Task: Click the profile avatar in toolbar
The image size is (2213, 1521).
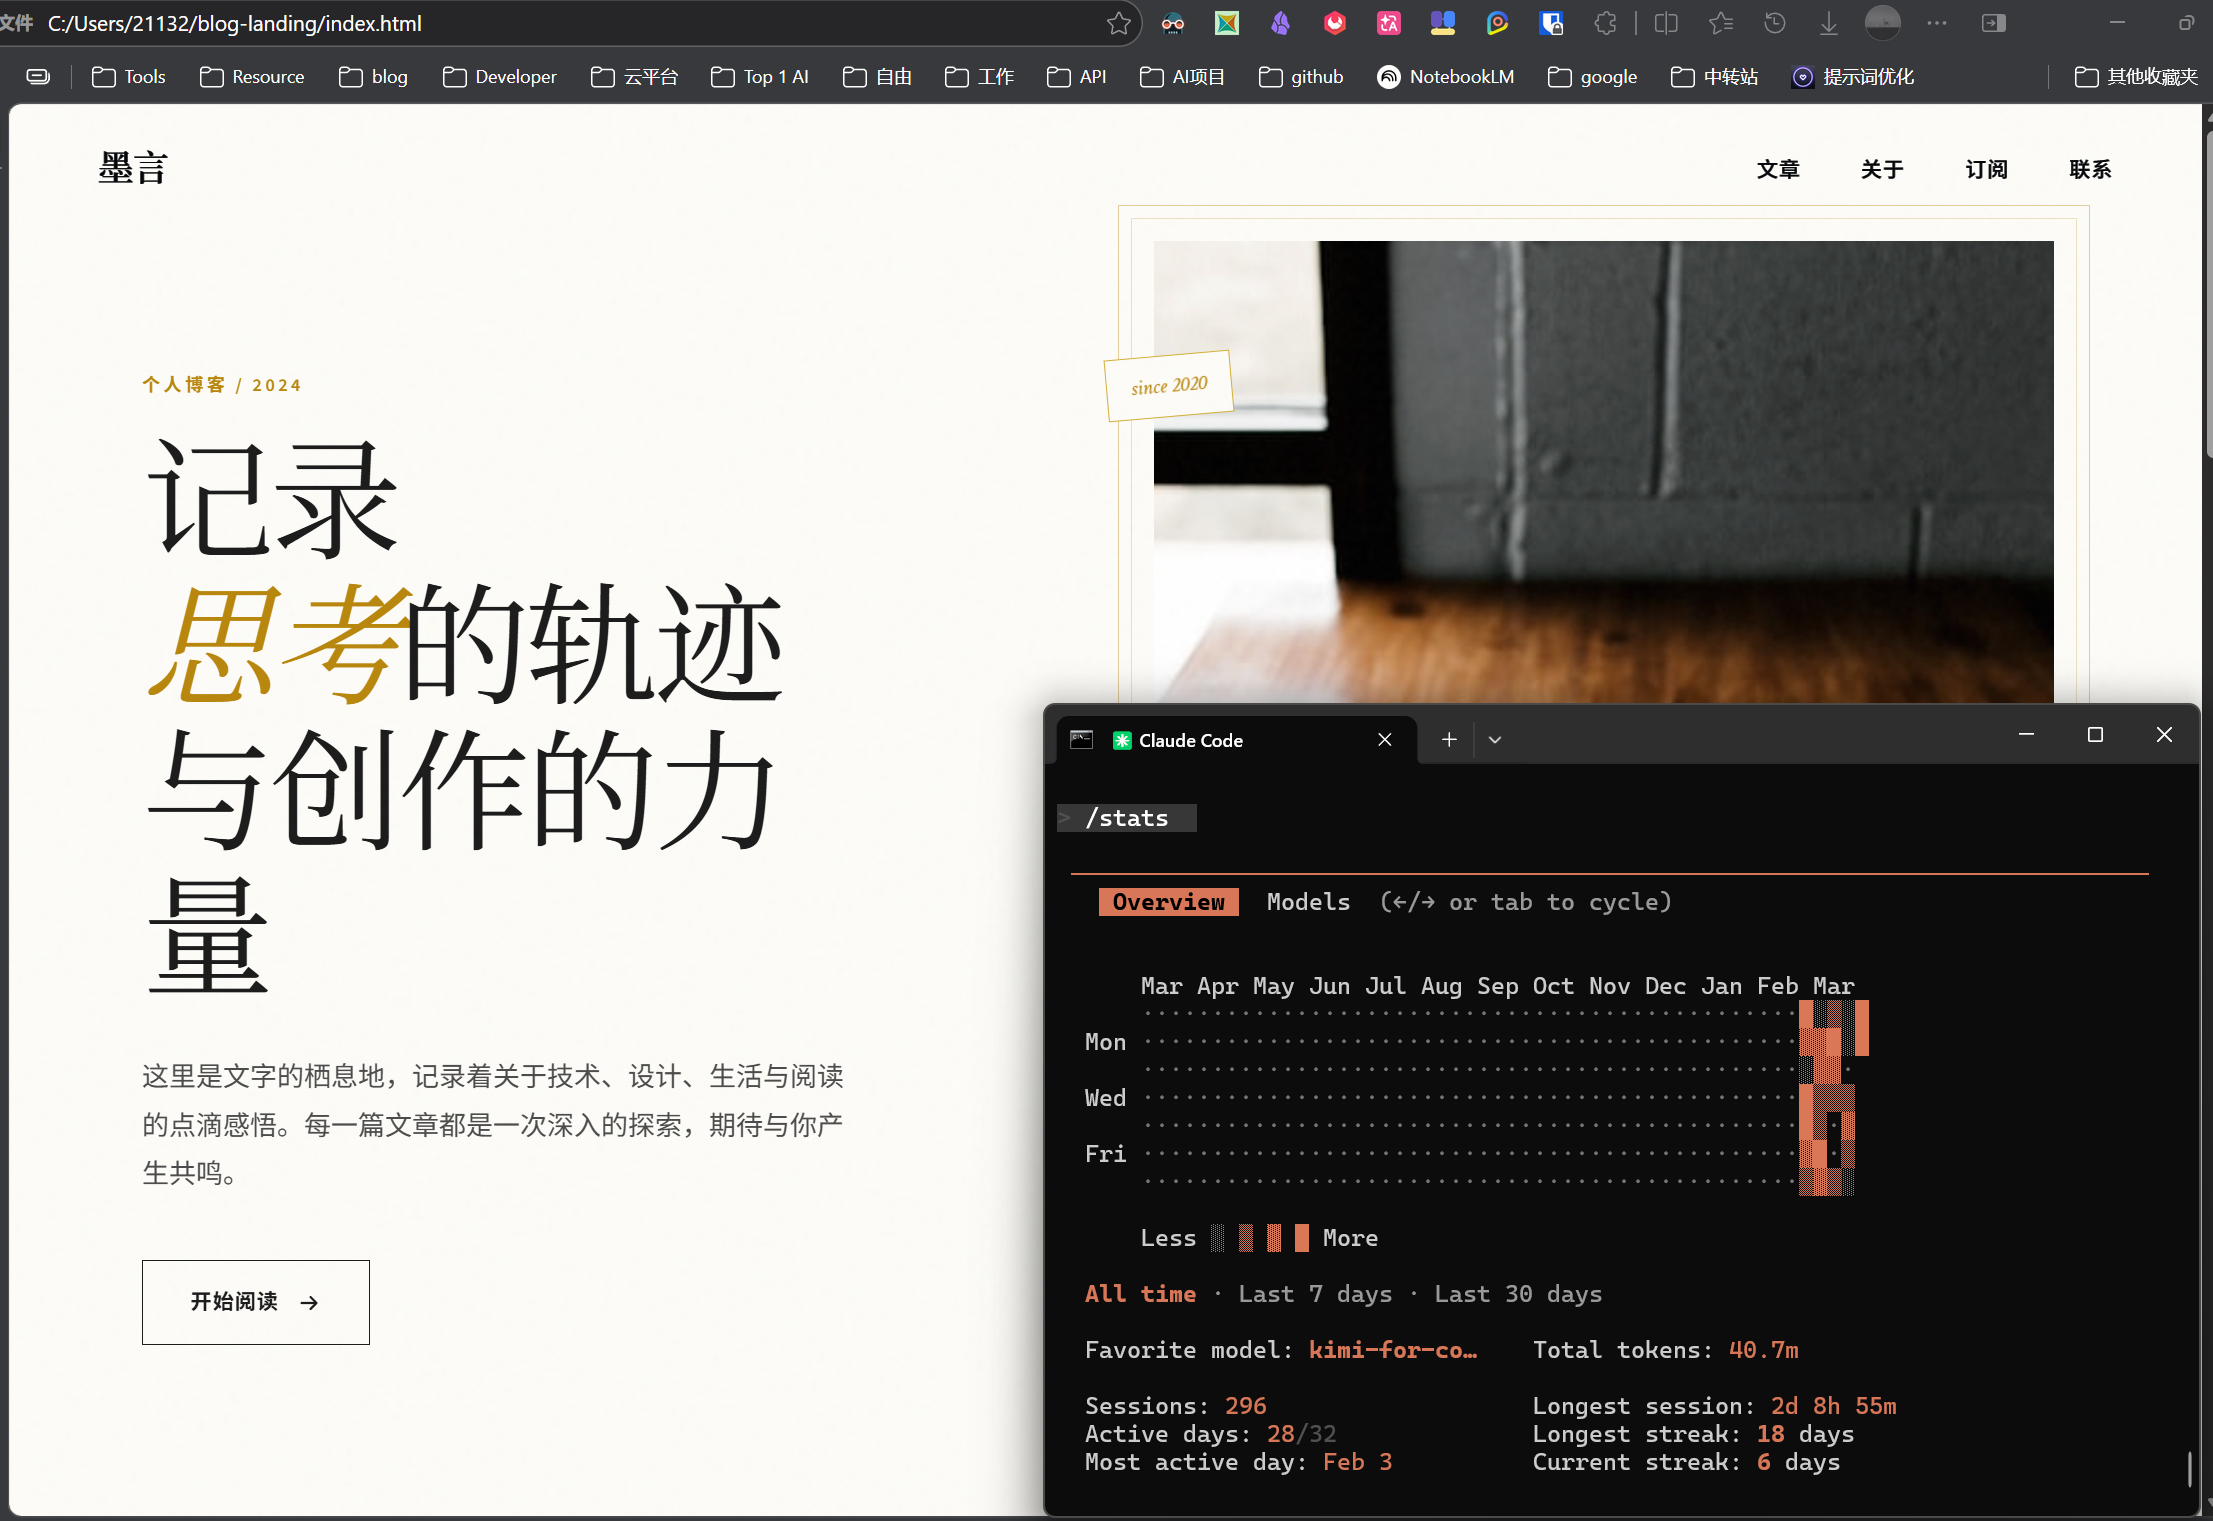Action: pyautogui.click(x=1882, y=23)
